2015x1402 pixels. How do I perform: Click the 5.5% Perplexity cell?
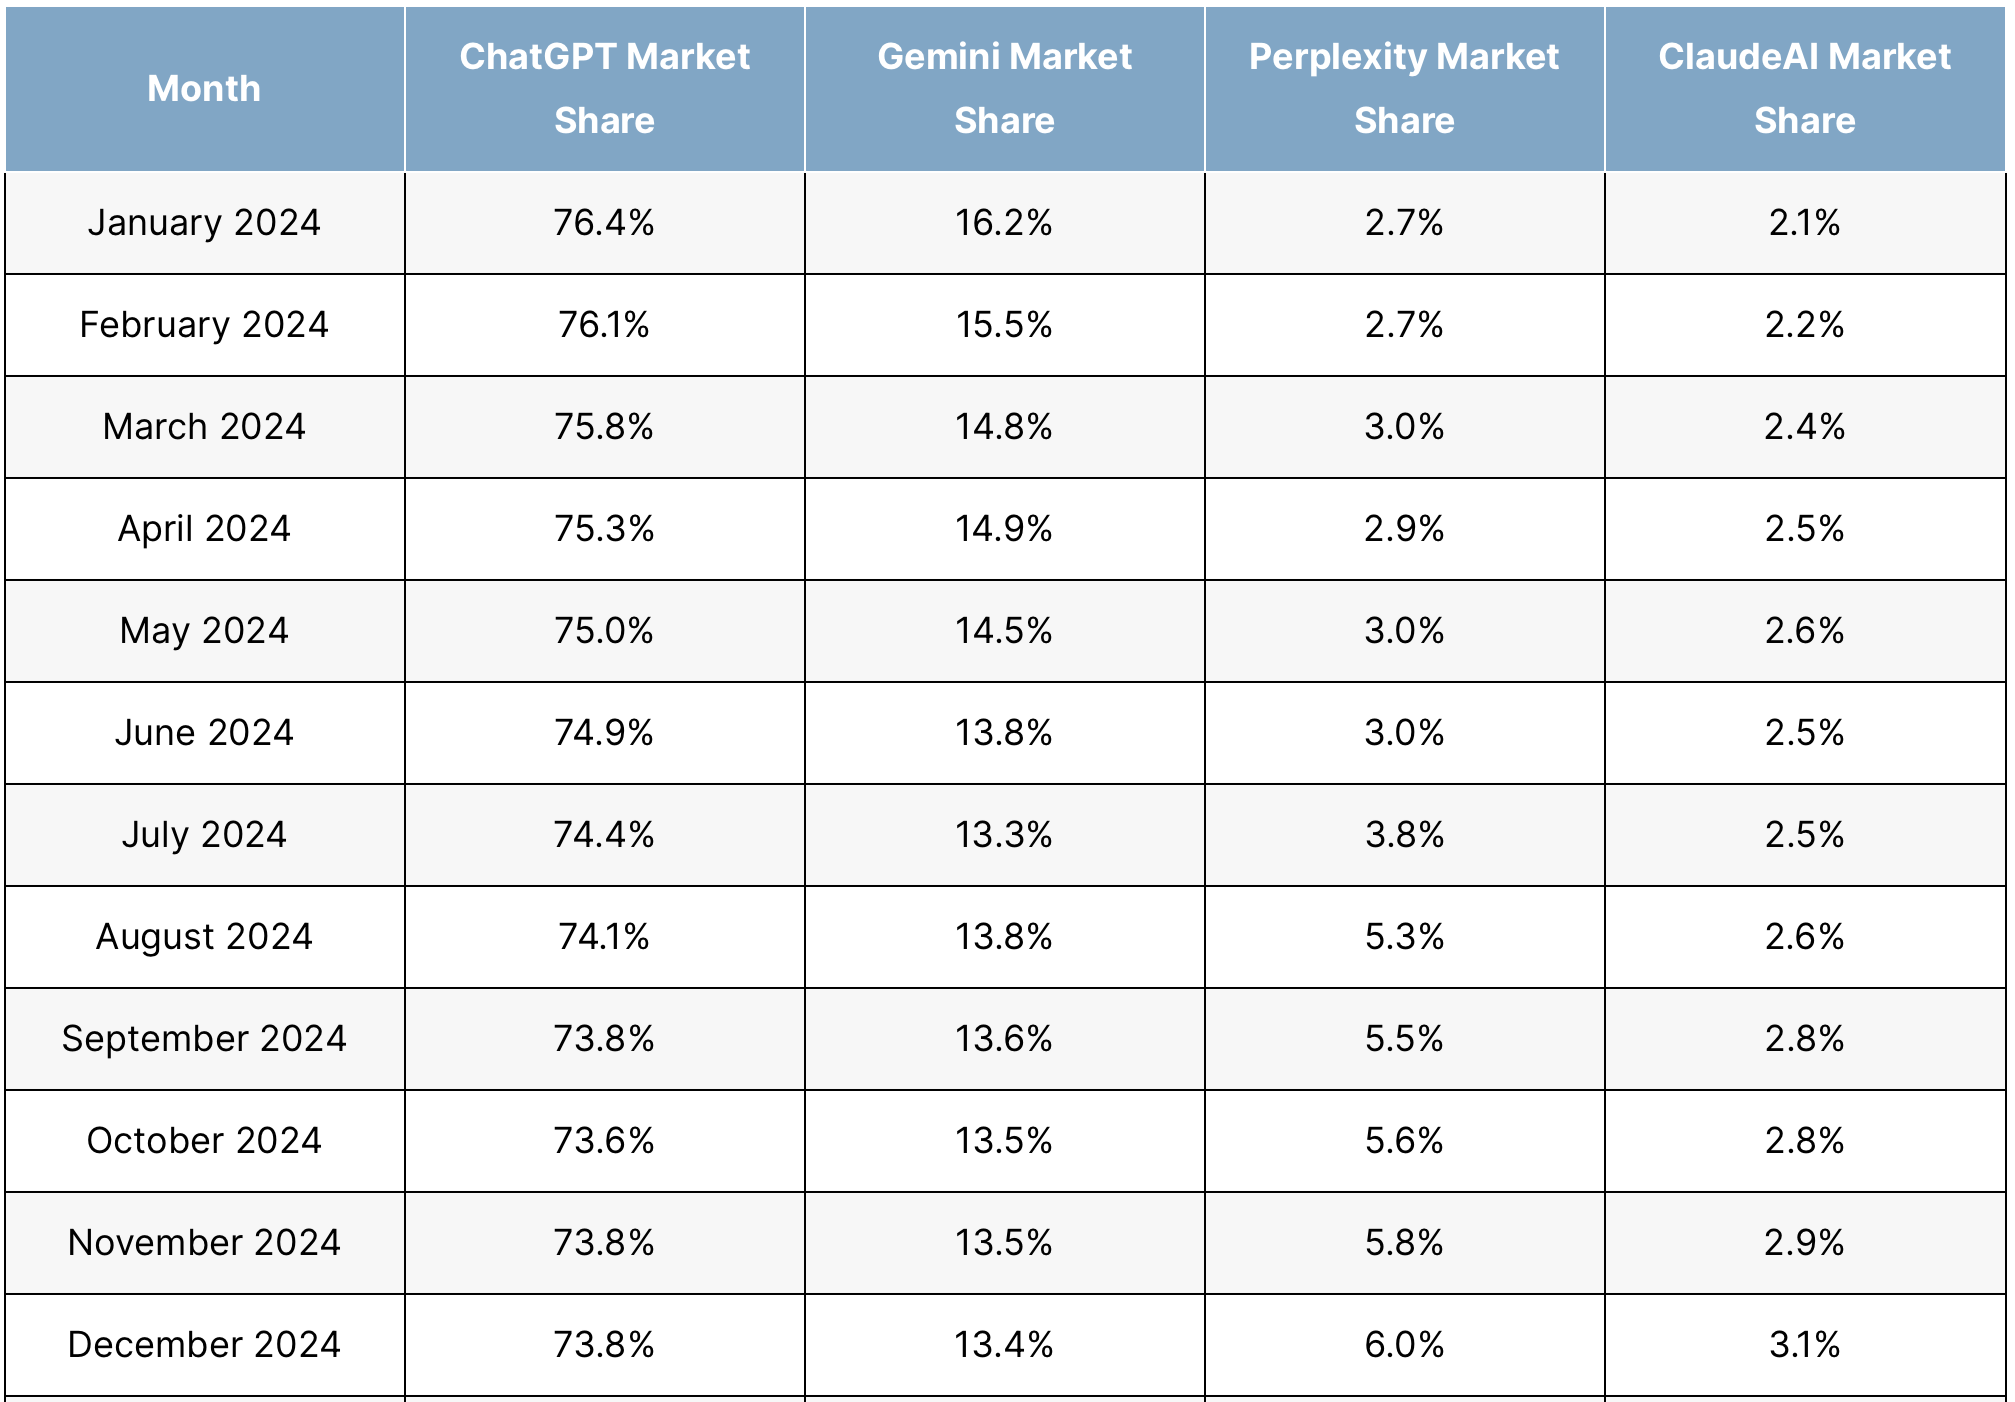[1404, 1039]
